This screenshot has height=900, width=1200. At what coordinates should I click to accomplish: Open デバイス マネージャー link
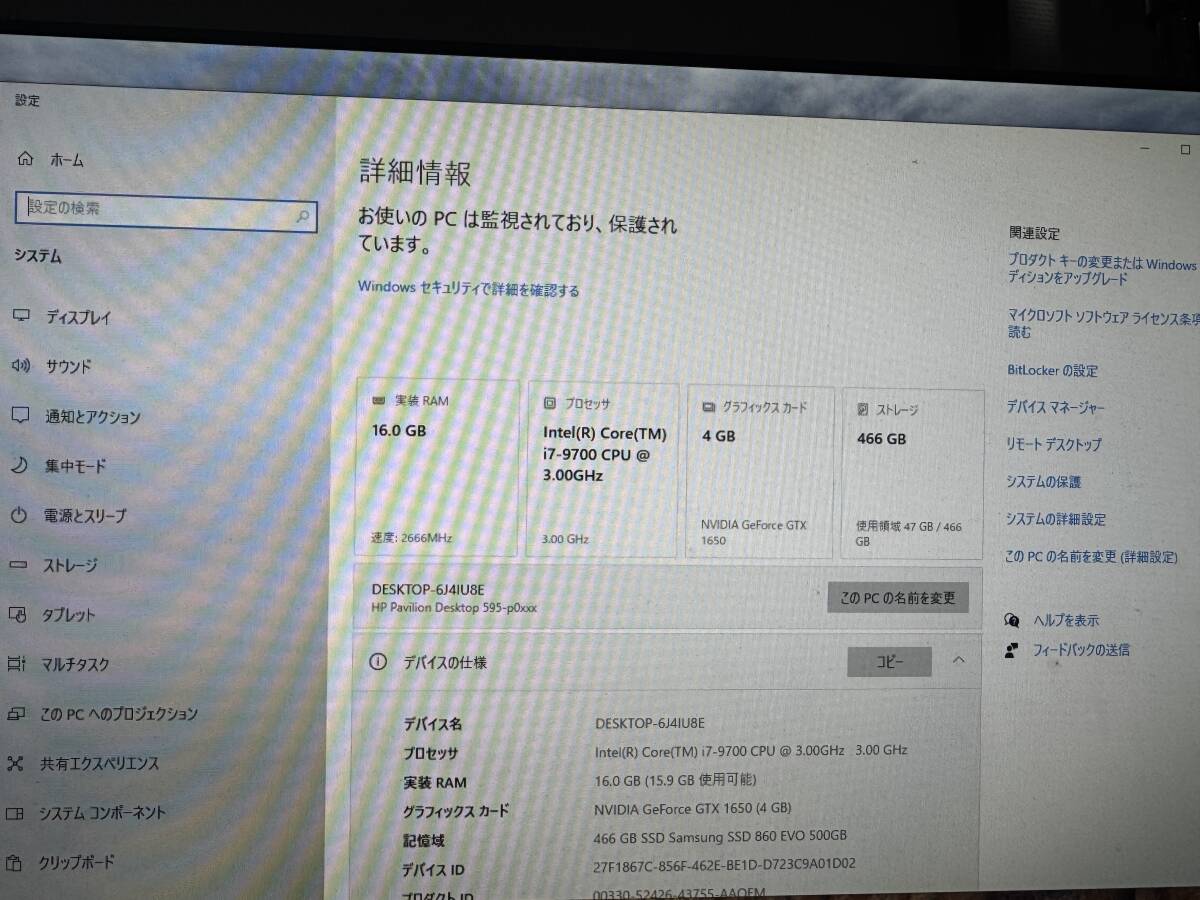pos(1056,408)
